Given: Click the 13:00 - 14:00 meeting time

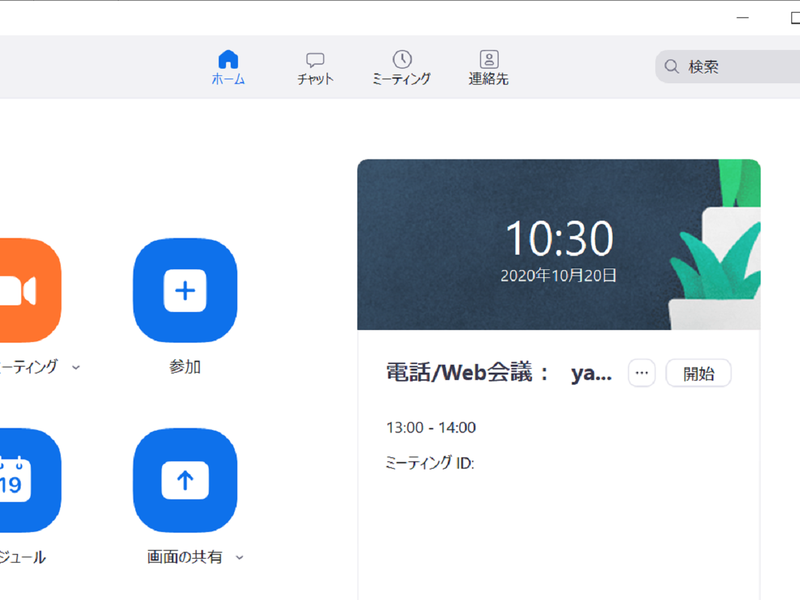Looking at the screenshot, I should [431, 428].
